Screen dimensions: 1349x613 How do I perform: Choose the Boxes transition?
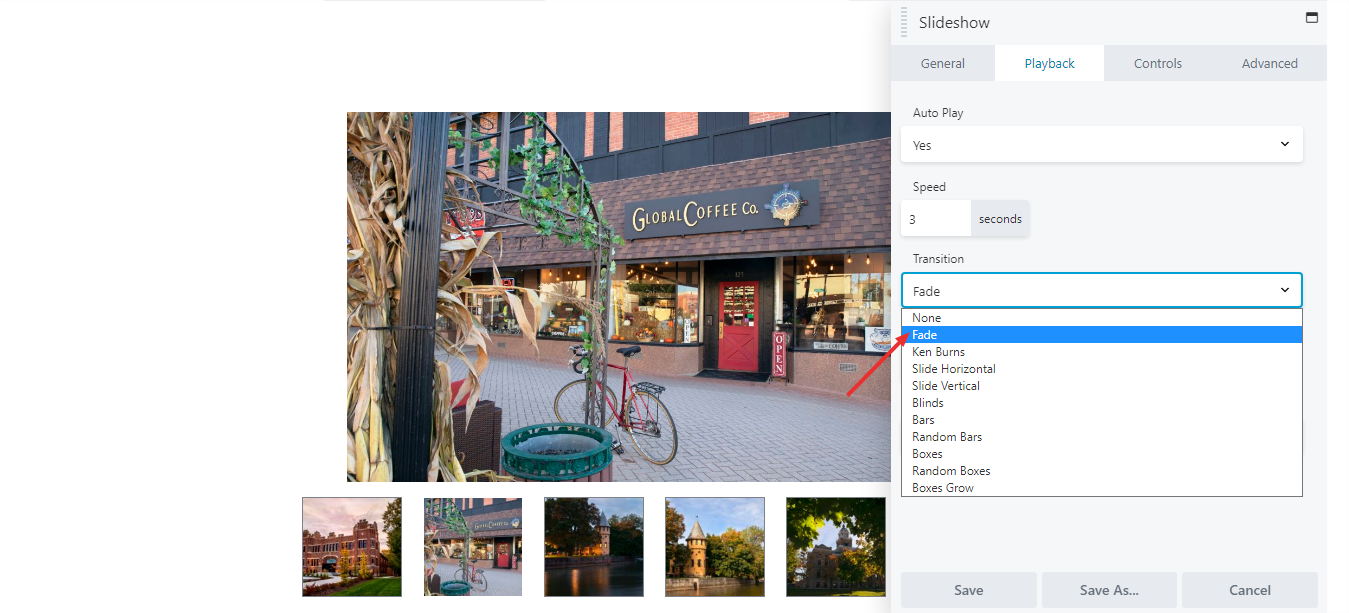coord(1102,454)
